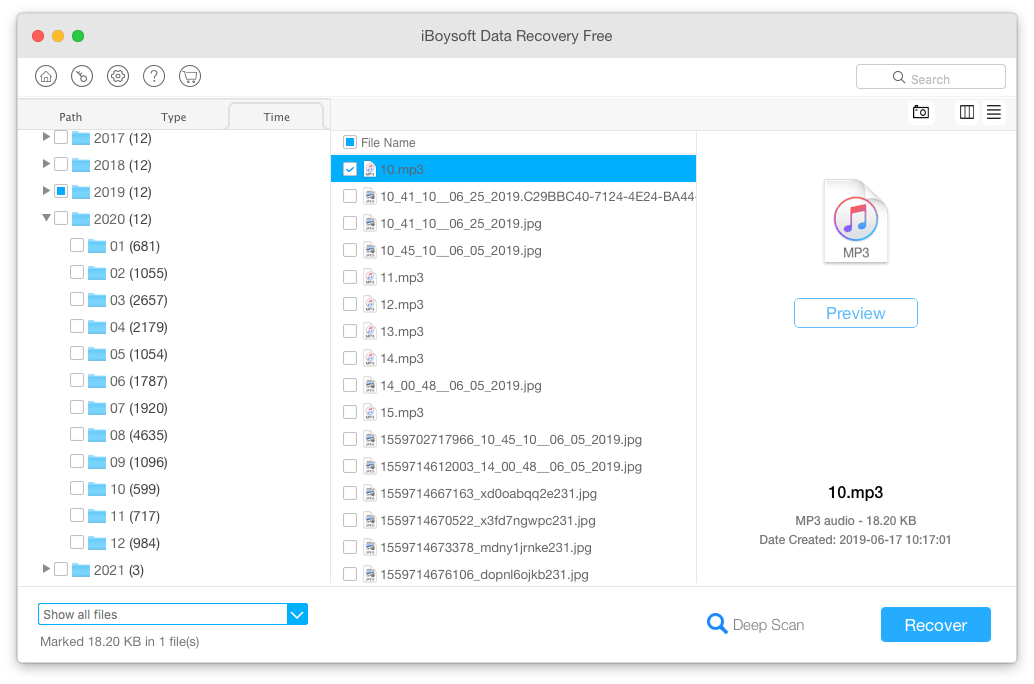The width and height of the screenshot is (1034, 684).
Task: Expand the 2019 folder
Action: pyautogui.click(x=46, y=191)
